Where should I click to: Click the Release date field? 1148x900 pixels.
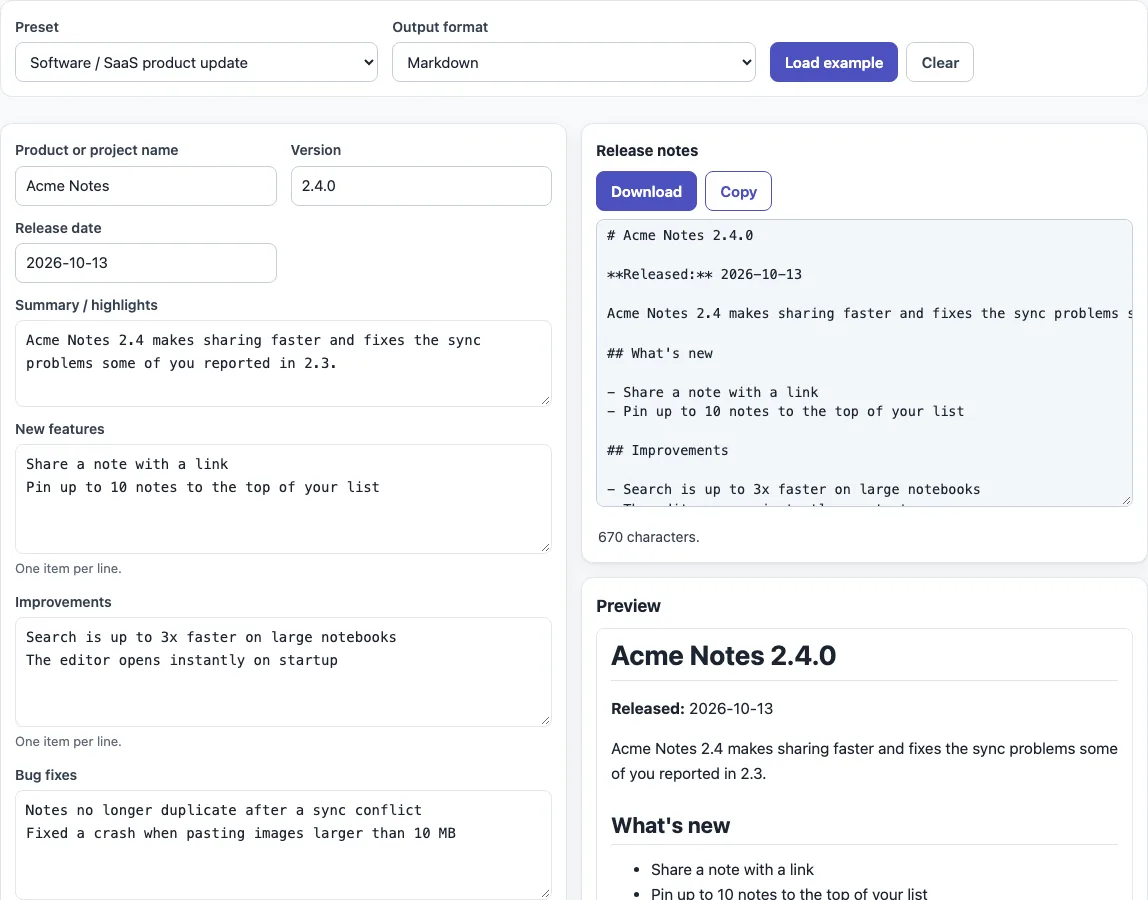click(x=146, y=263)
